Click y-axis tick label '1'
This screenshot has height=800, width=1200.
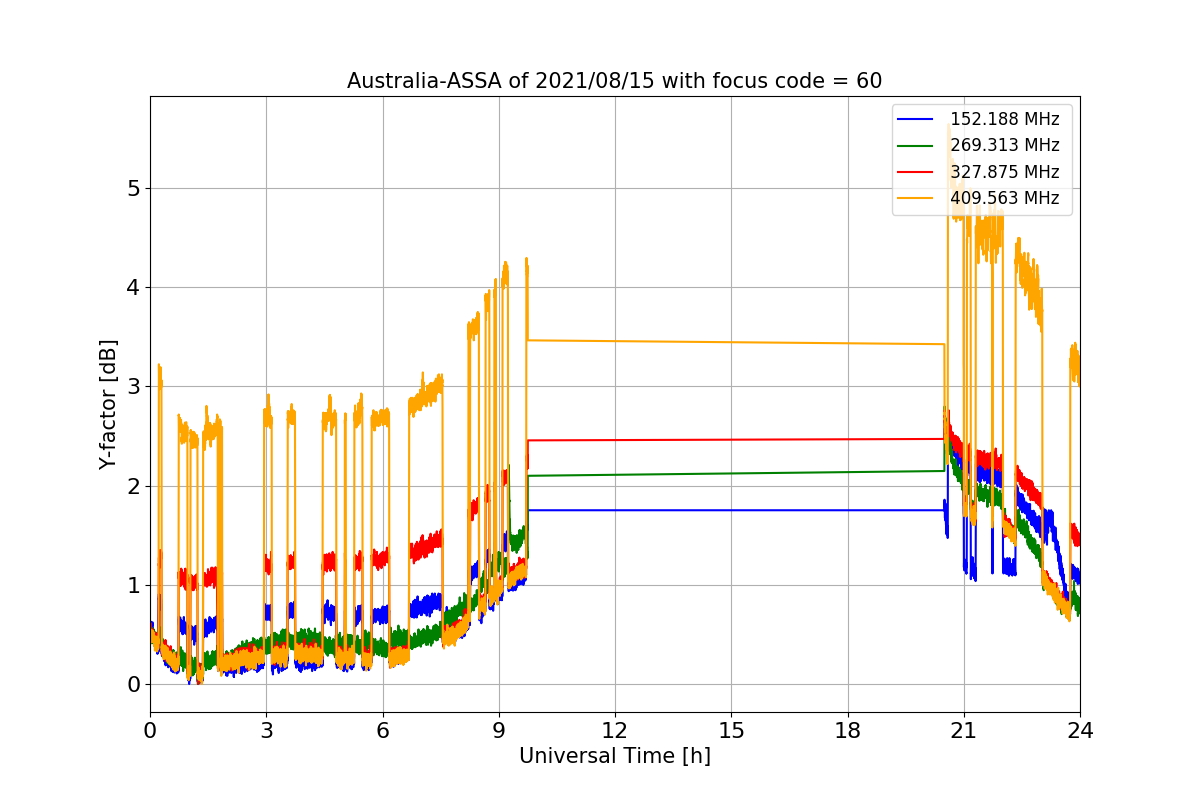[133, 586]
